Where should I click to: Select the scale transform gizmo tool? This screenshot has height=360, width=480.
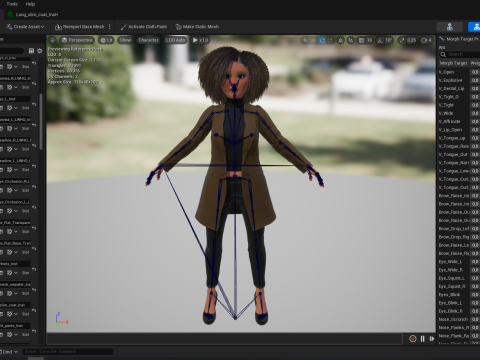pyautogui.click(x=330, y=40)
